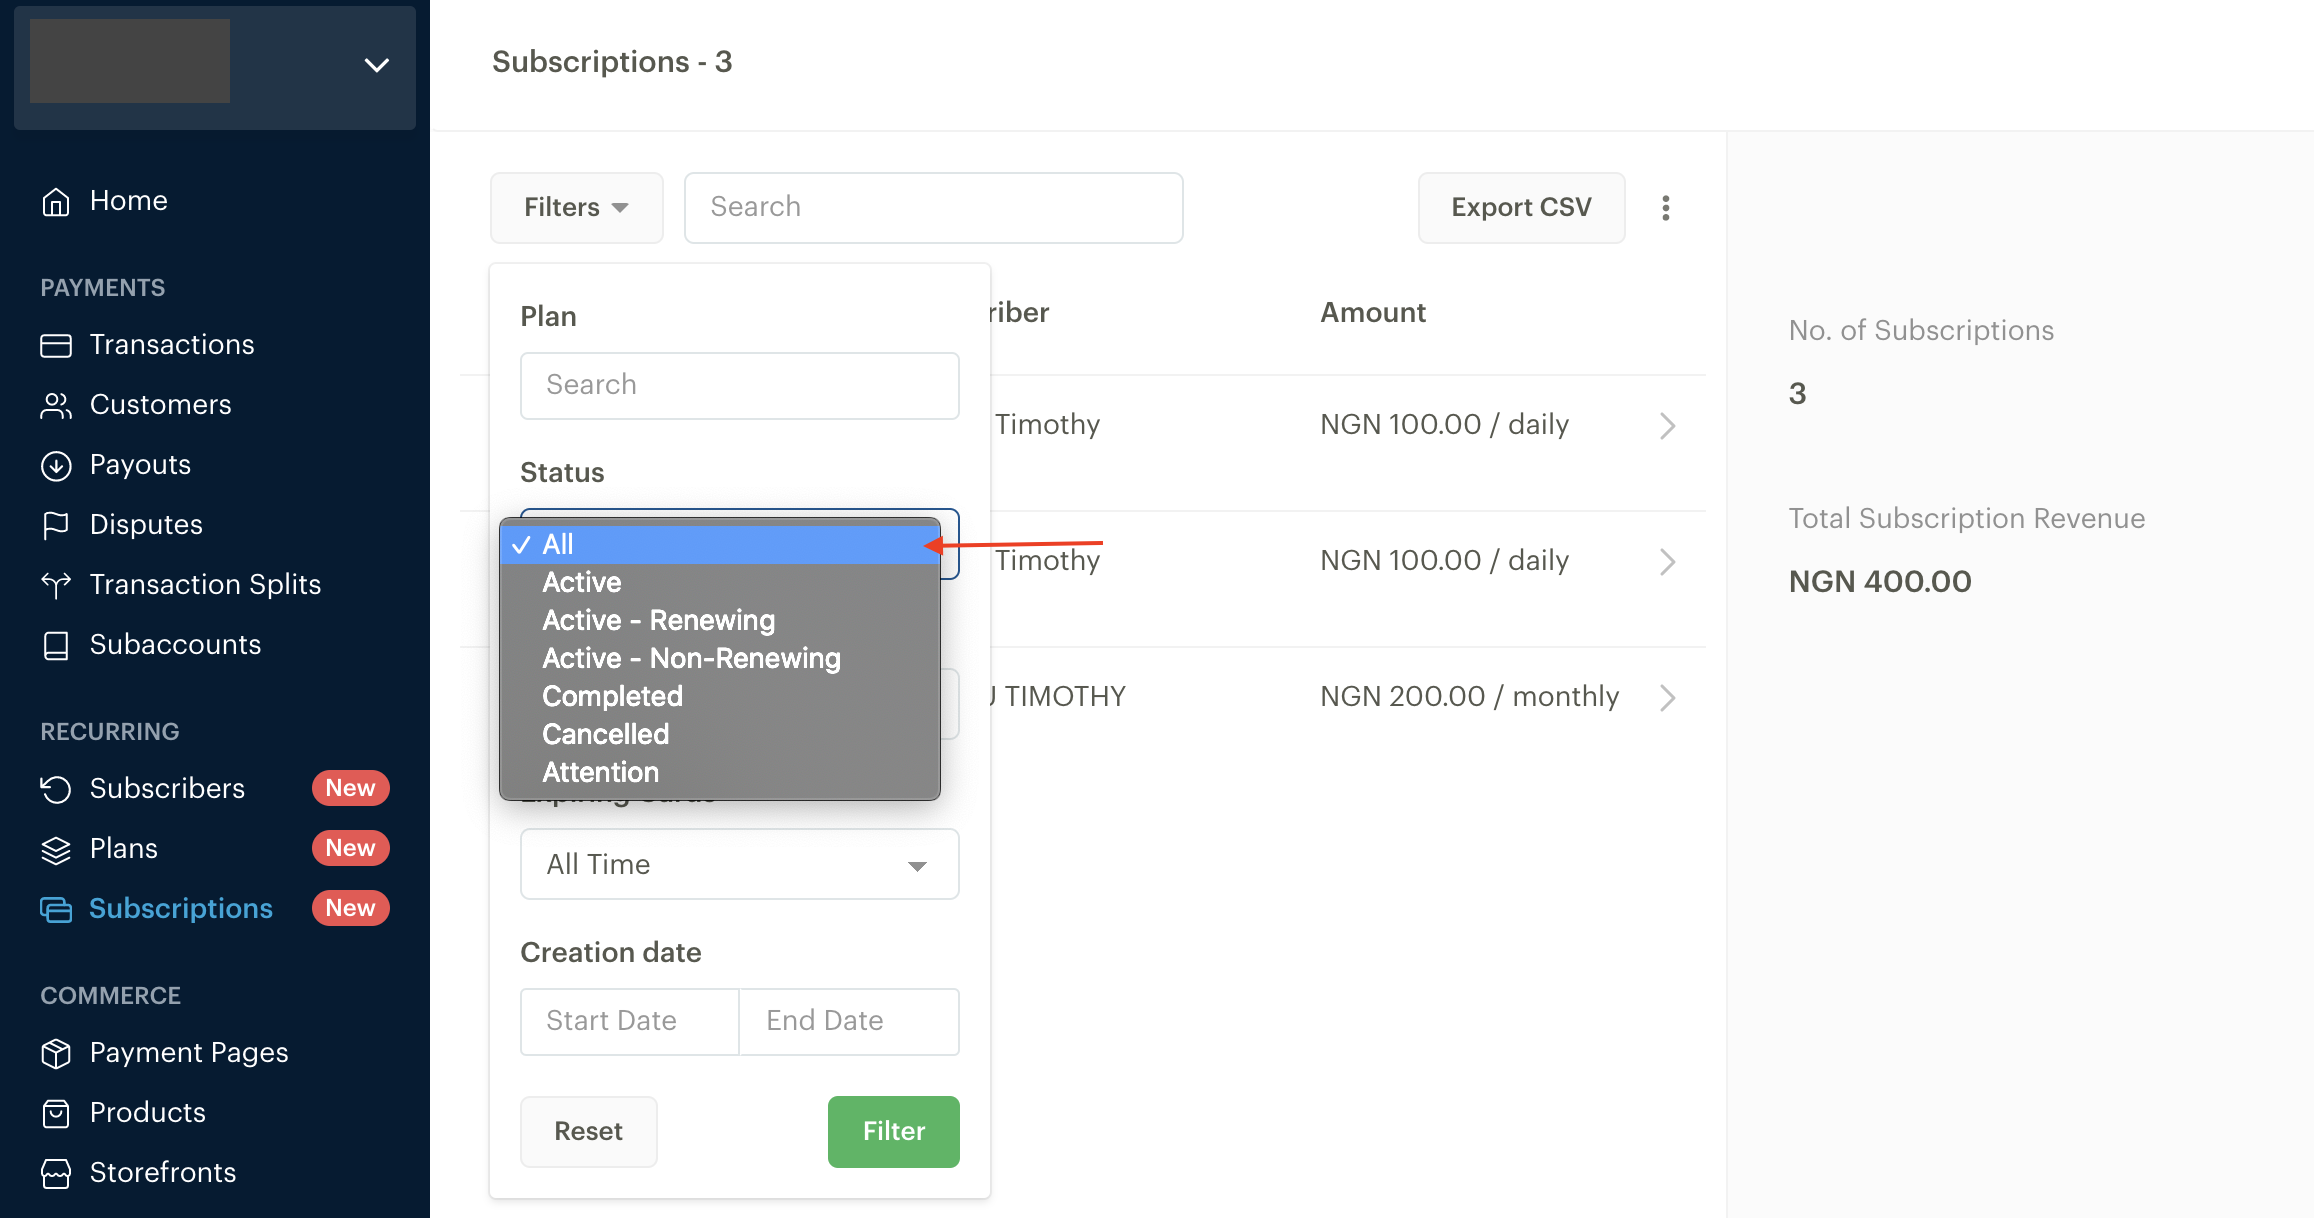Expand the Filters dropdown menu

pos(575,207)
